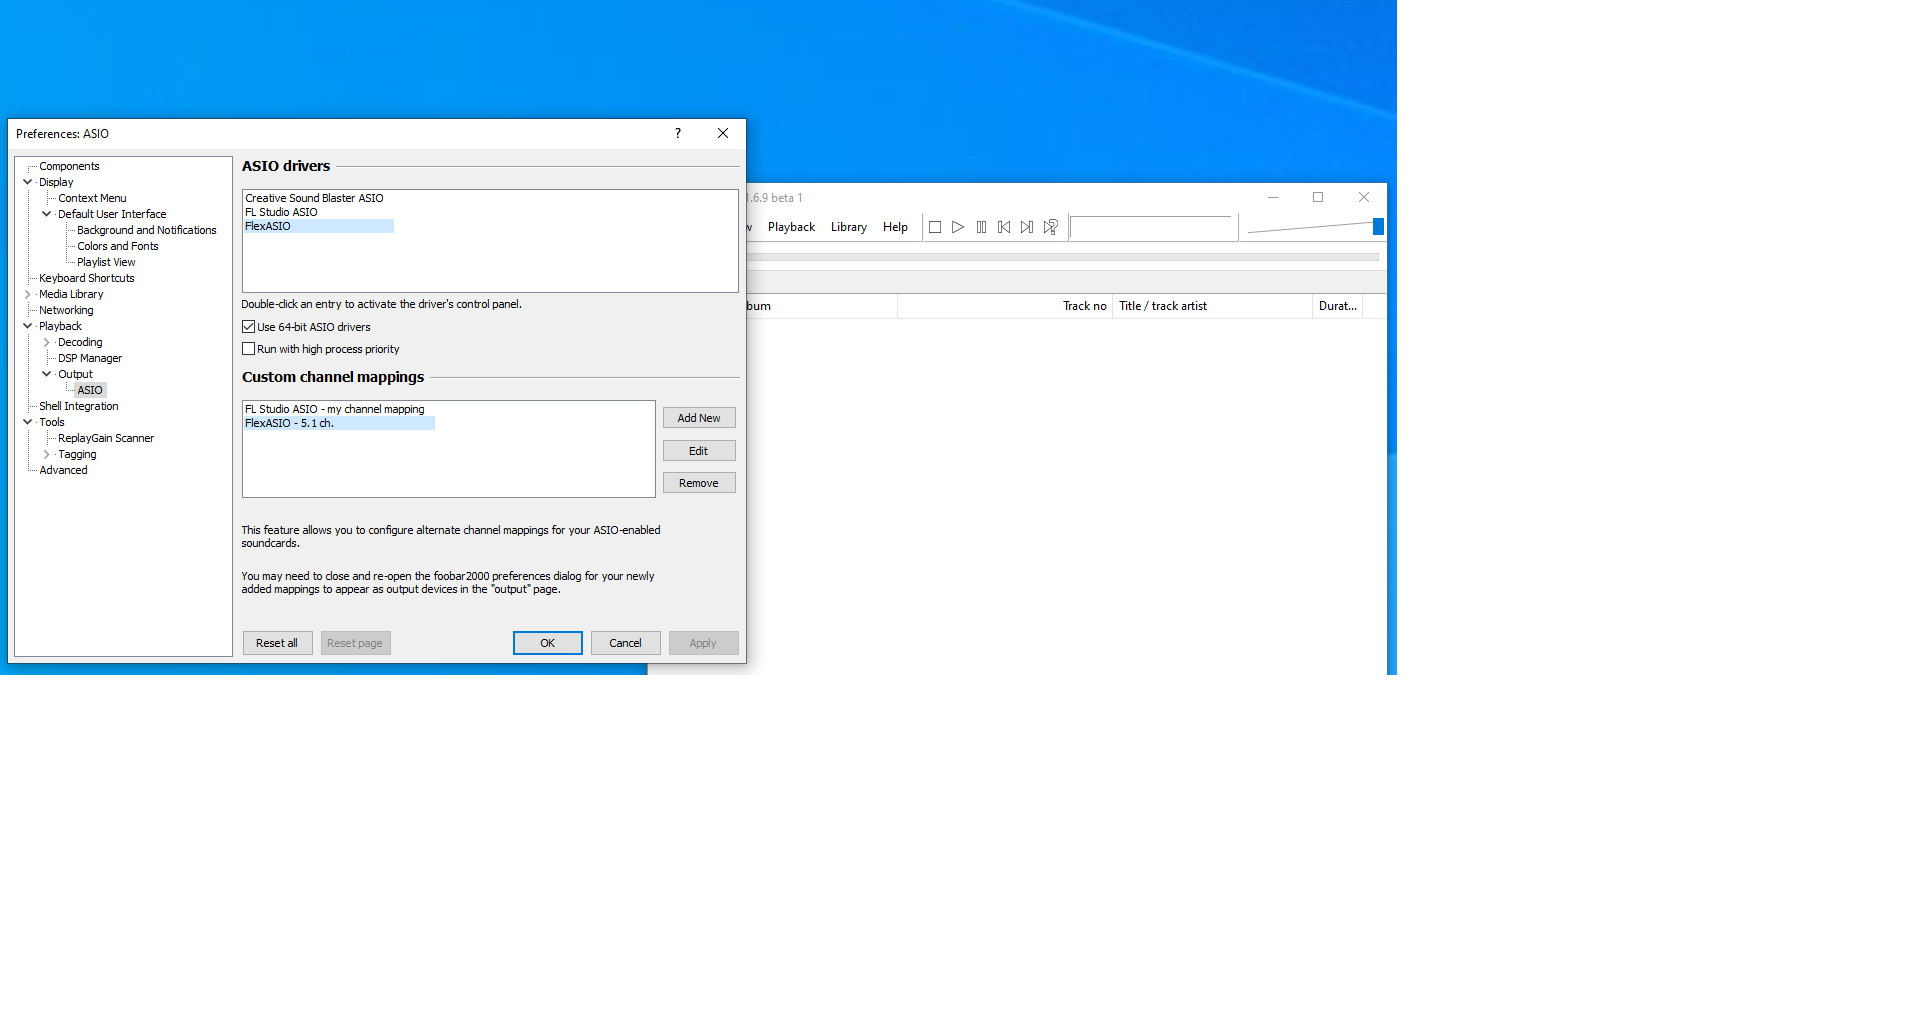The height and width of the screenshot is (1030, 1920).
Task: Open dialog help via the question mark
Action: tap(677, 133)
